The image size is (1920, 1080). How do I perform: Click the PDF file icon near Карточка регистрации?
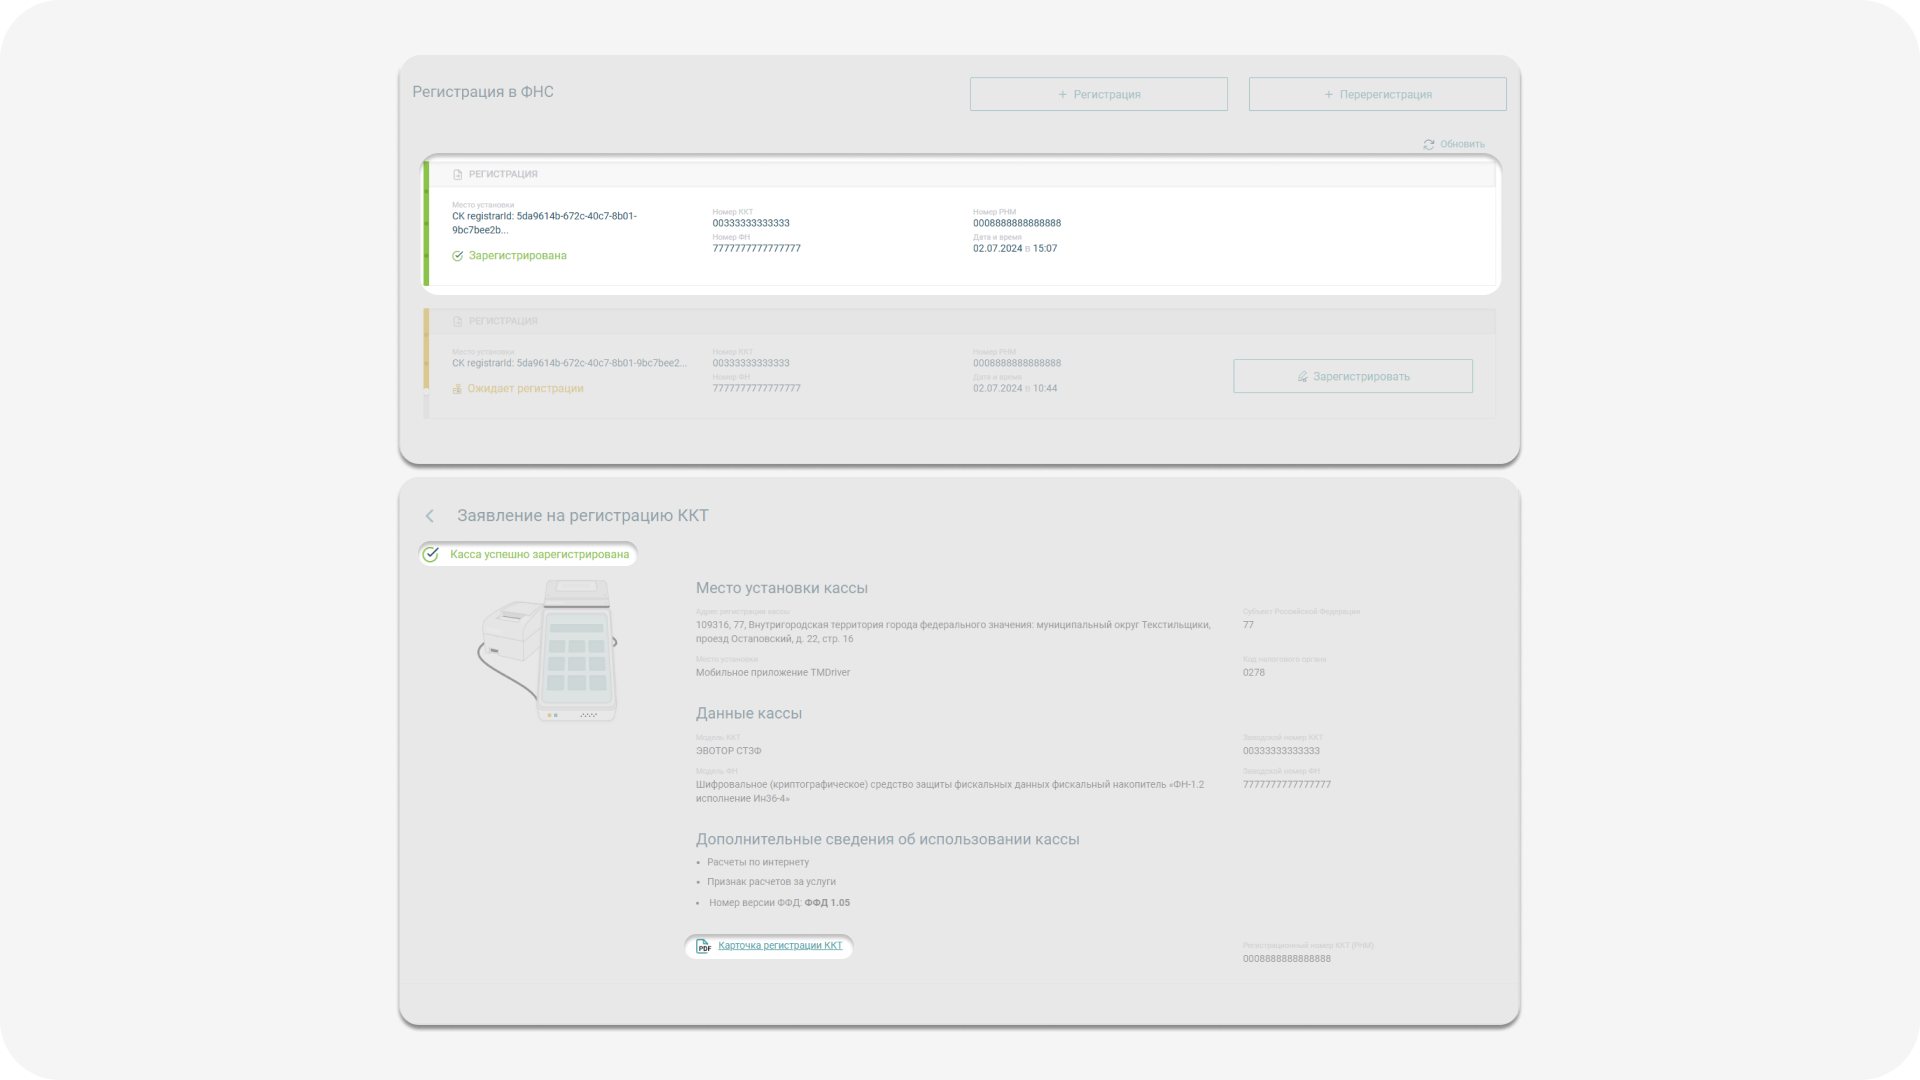click(703, 946)
